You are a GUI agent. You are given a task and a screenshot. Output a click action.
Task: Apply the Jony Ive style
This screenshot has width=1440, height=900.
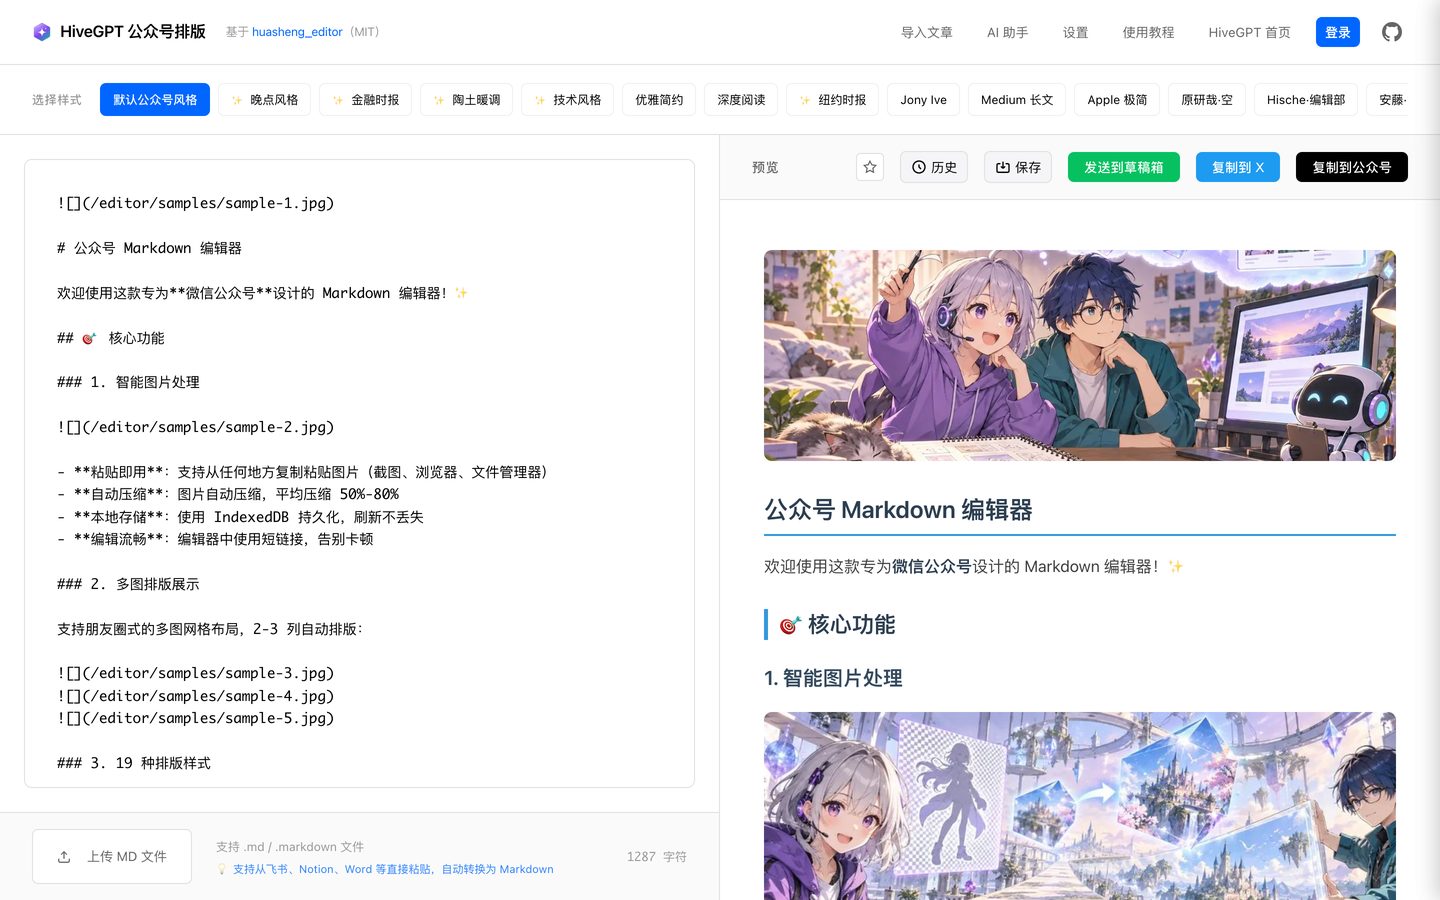(923, 100)
